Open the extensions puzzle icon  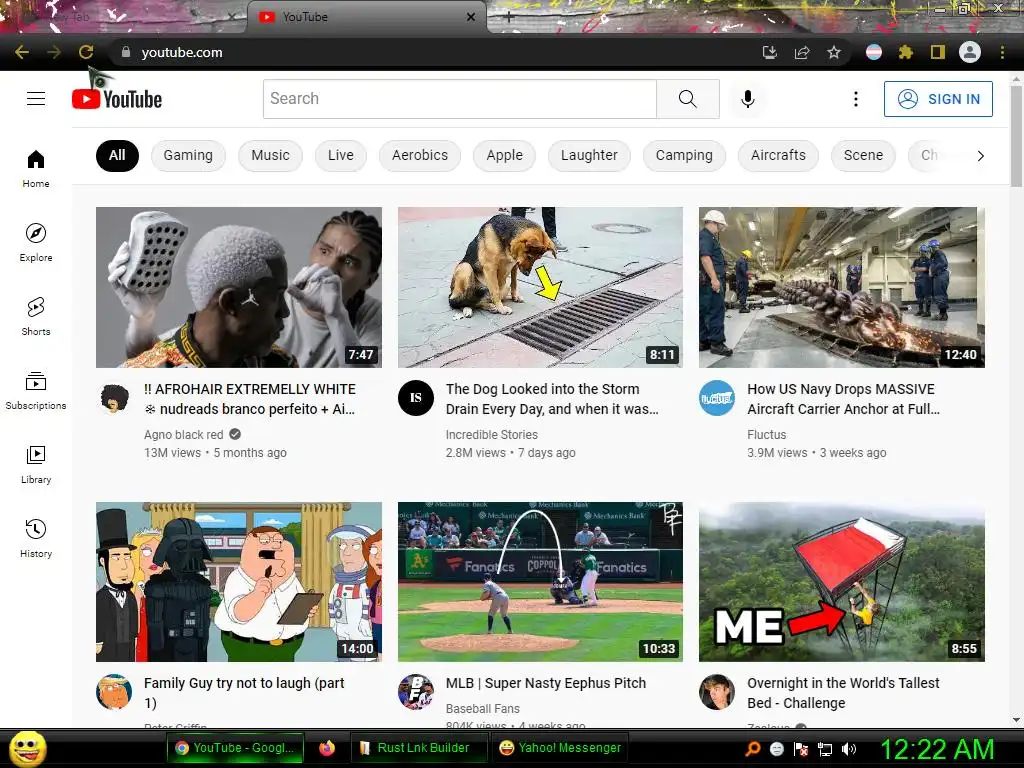[x=905, y=52]
